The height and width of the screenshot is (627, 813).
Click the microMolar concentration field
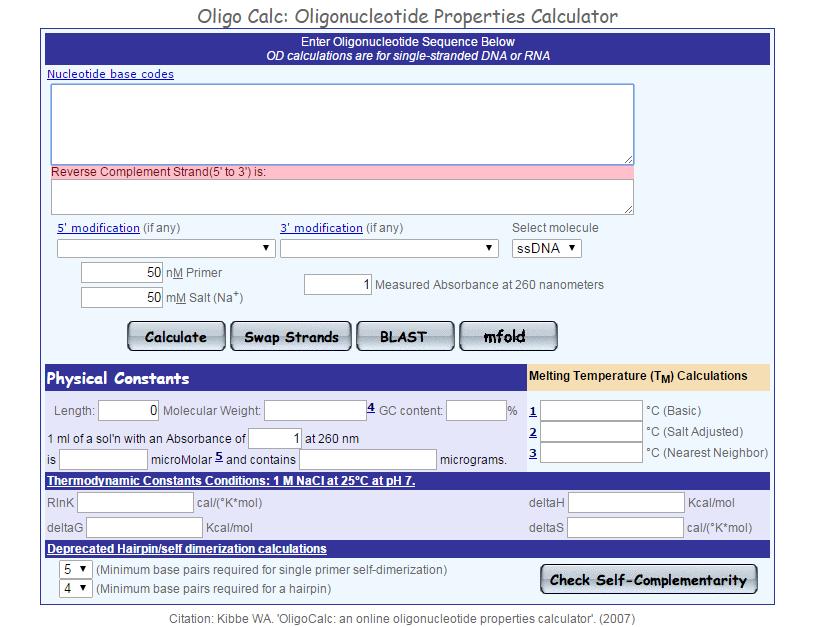pyautogui.click(x=104, y=459)
